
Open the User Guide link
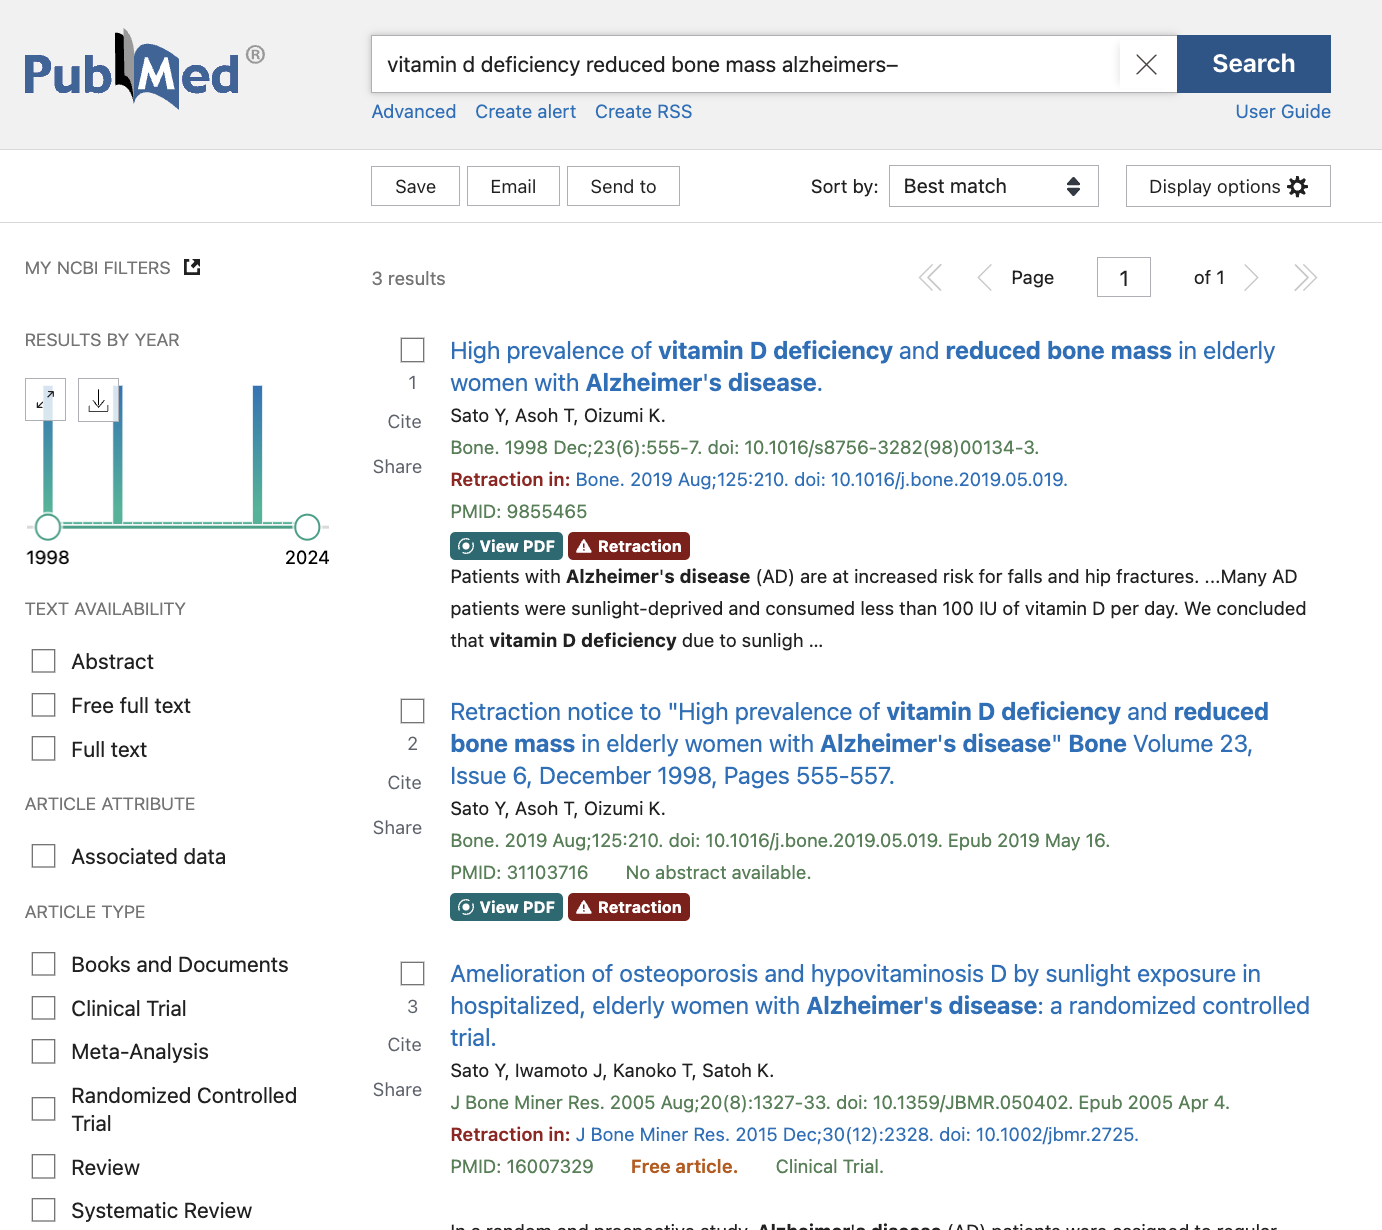pos(1282,112)
